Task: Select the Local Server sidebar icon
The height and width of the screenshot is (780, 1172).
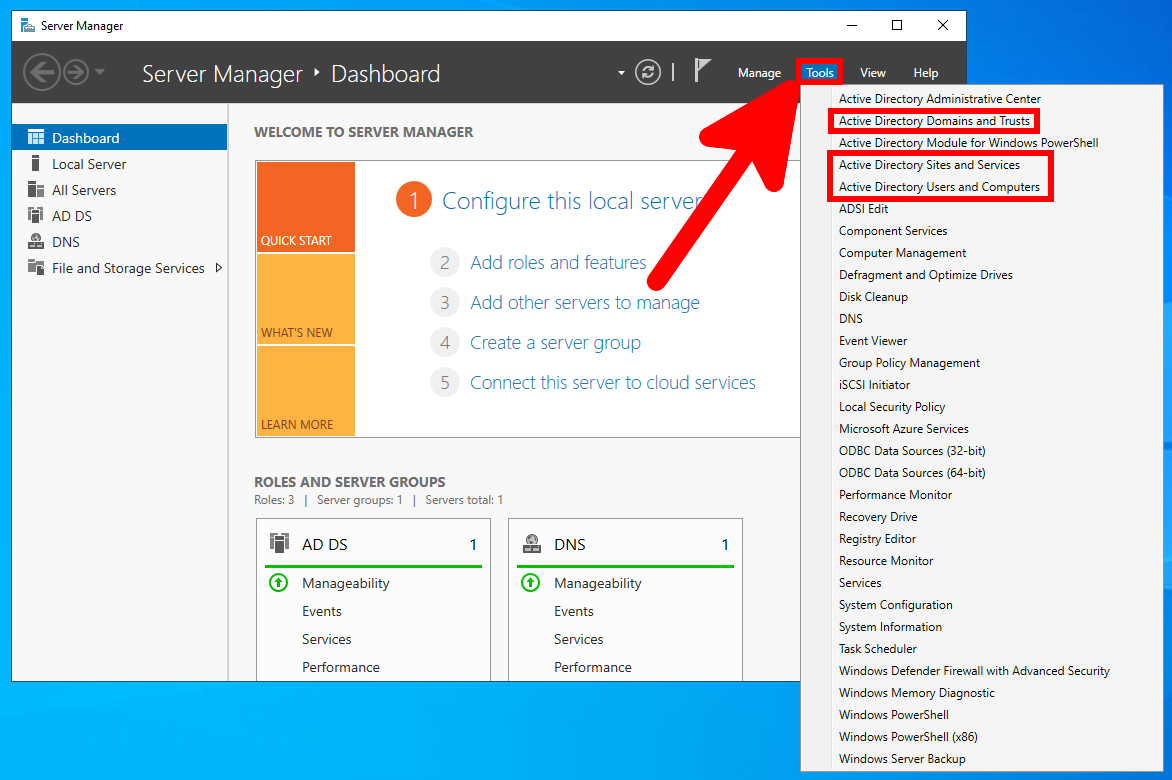Action: click(x=36, y=164)
